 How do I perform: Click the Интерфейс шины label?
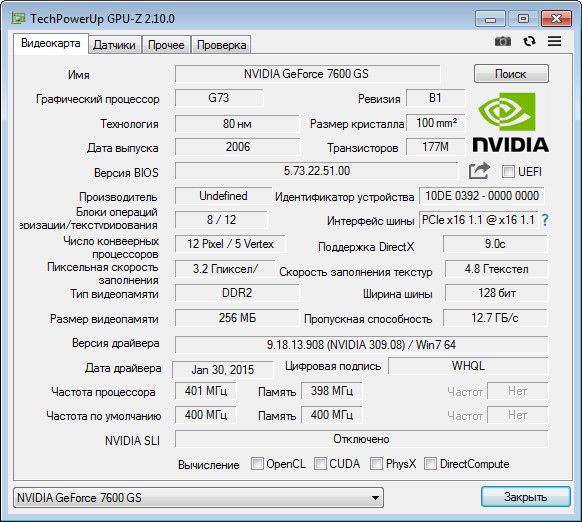pos(370,221)
